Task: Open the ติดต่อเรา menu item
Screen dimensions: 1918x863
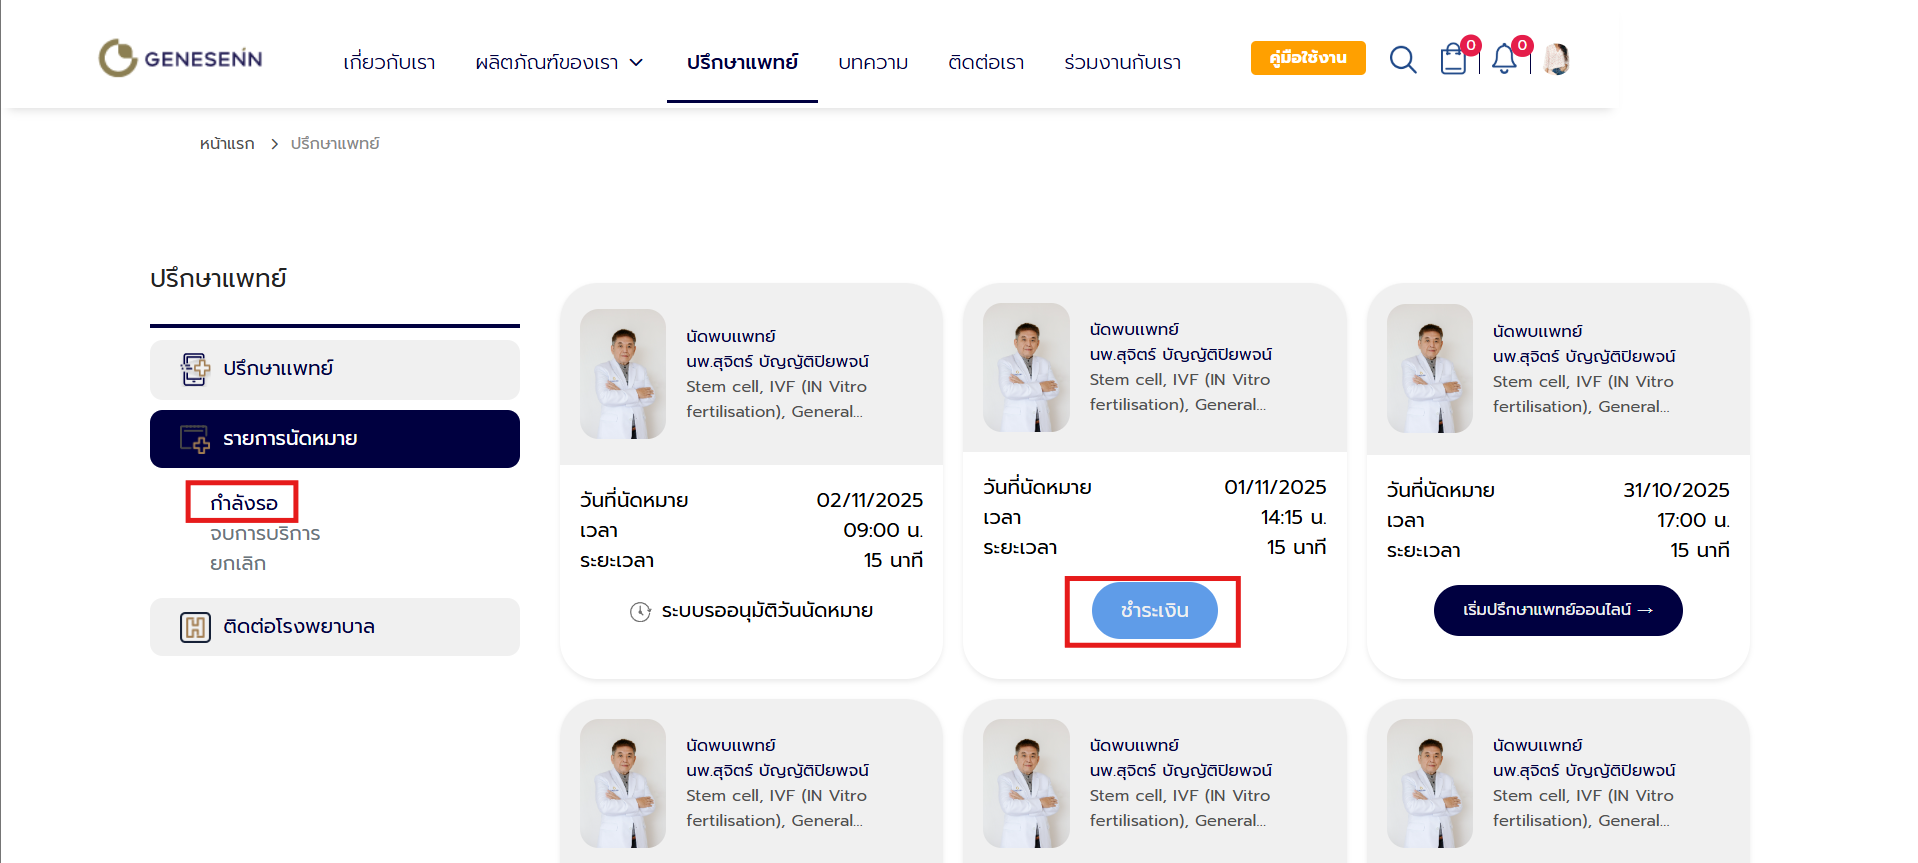Action: click(x=986, y=62)
